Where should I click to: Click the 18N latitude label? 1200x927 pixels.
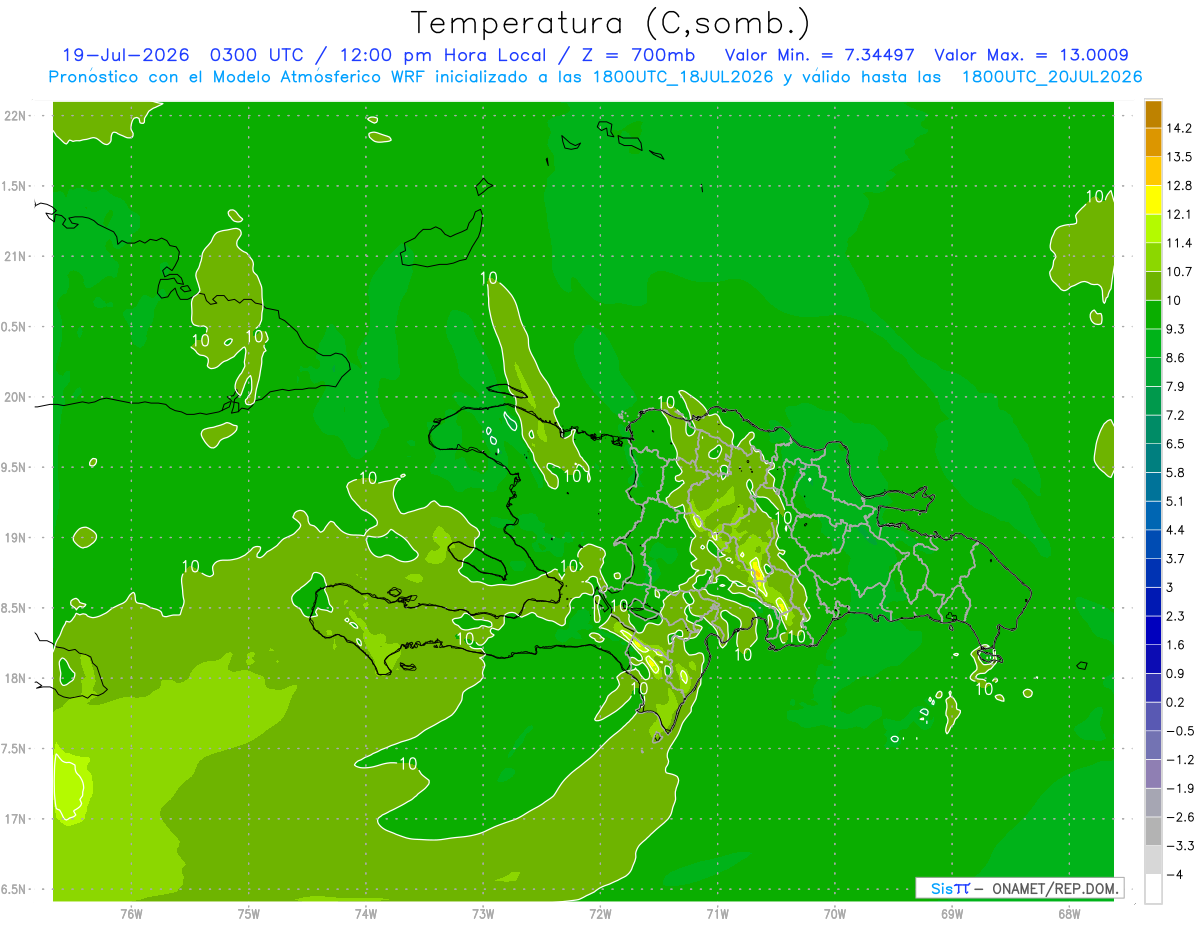pos(15,678)
